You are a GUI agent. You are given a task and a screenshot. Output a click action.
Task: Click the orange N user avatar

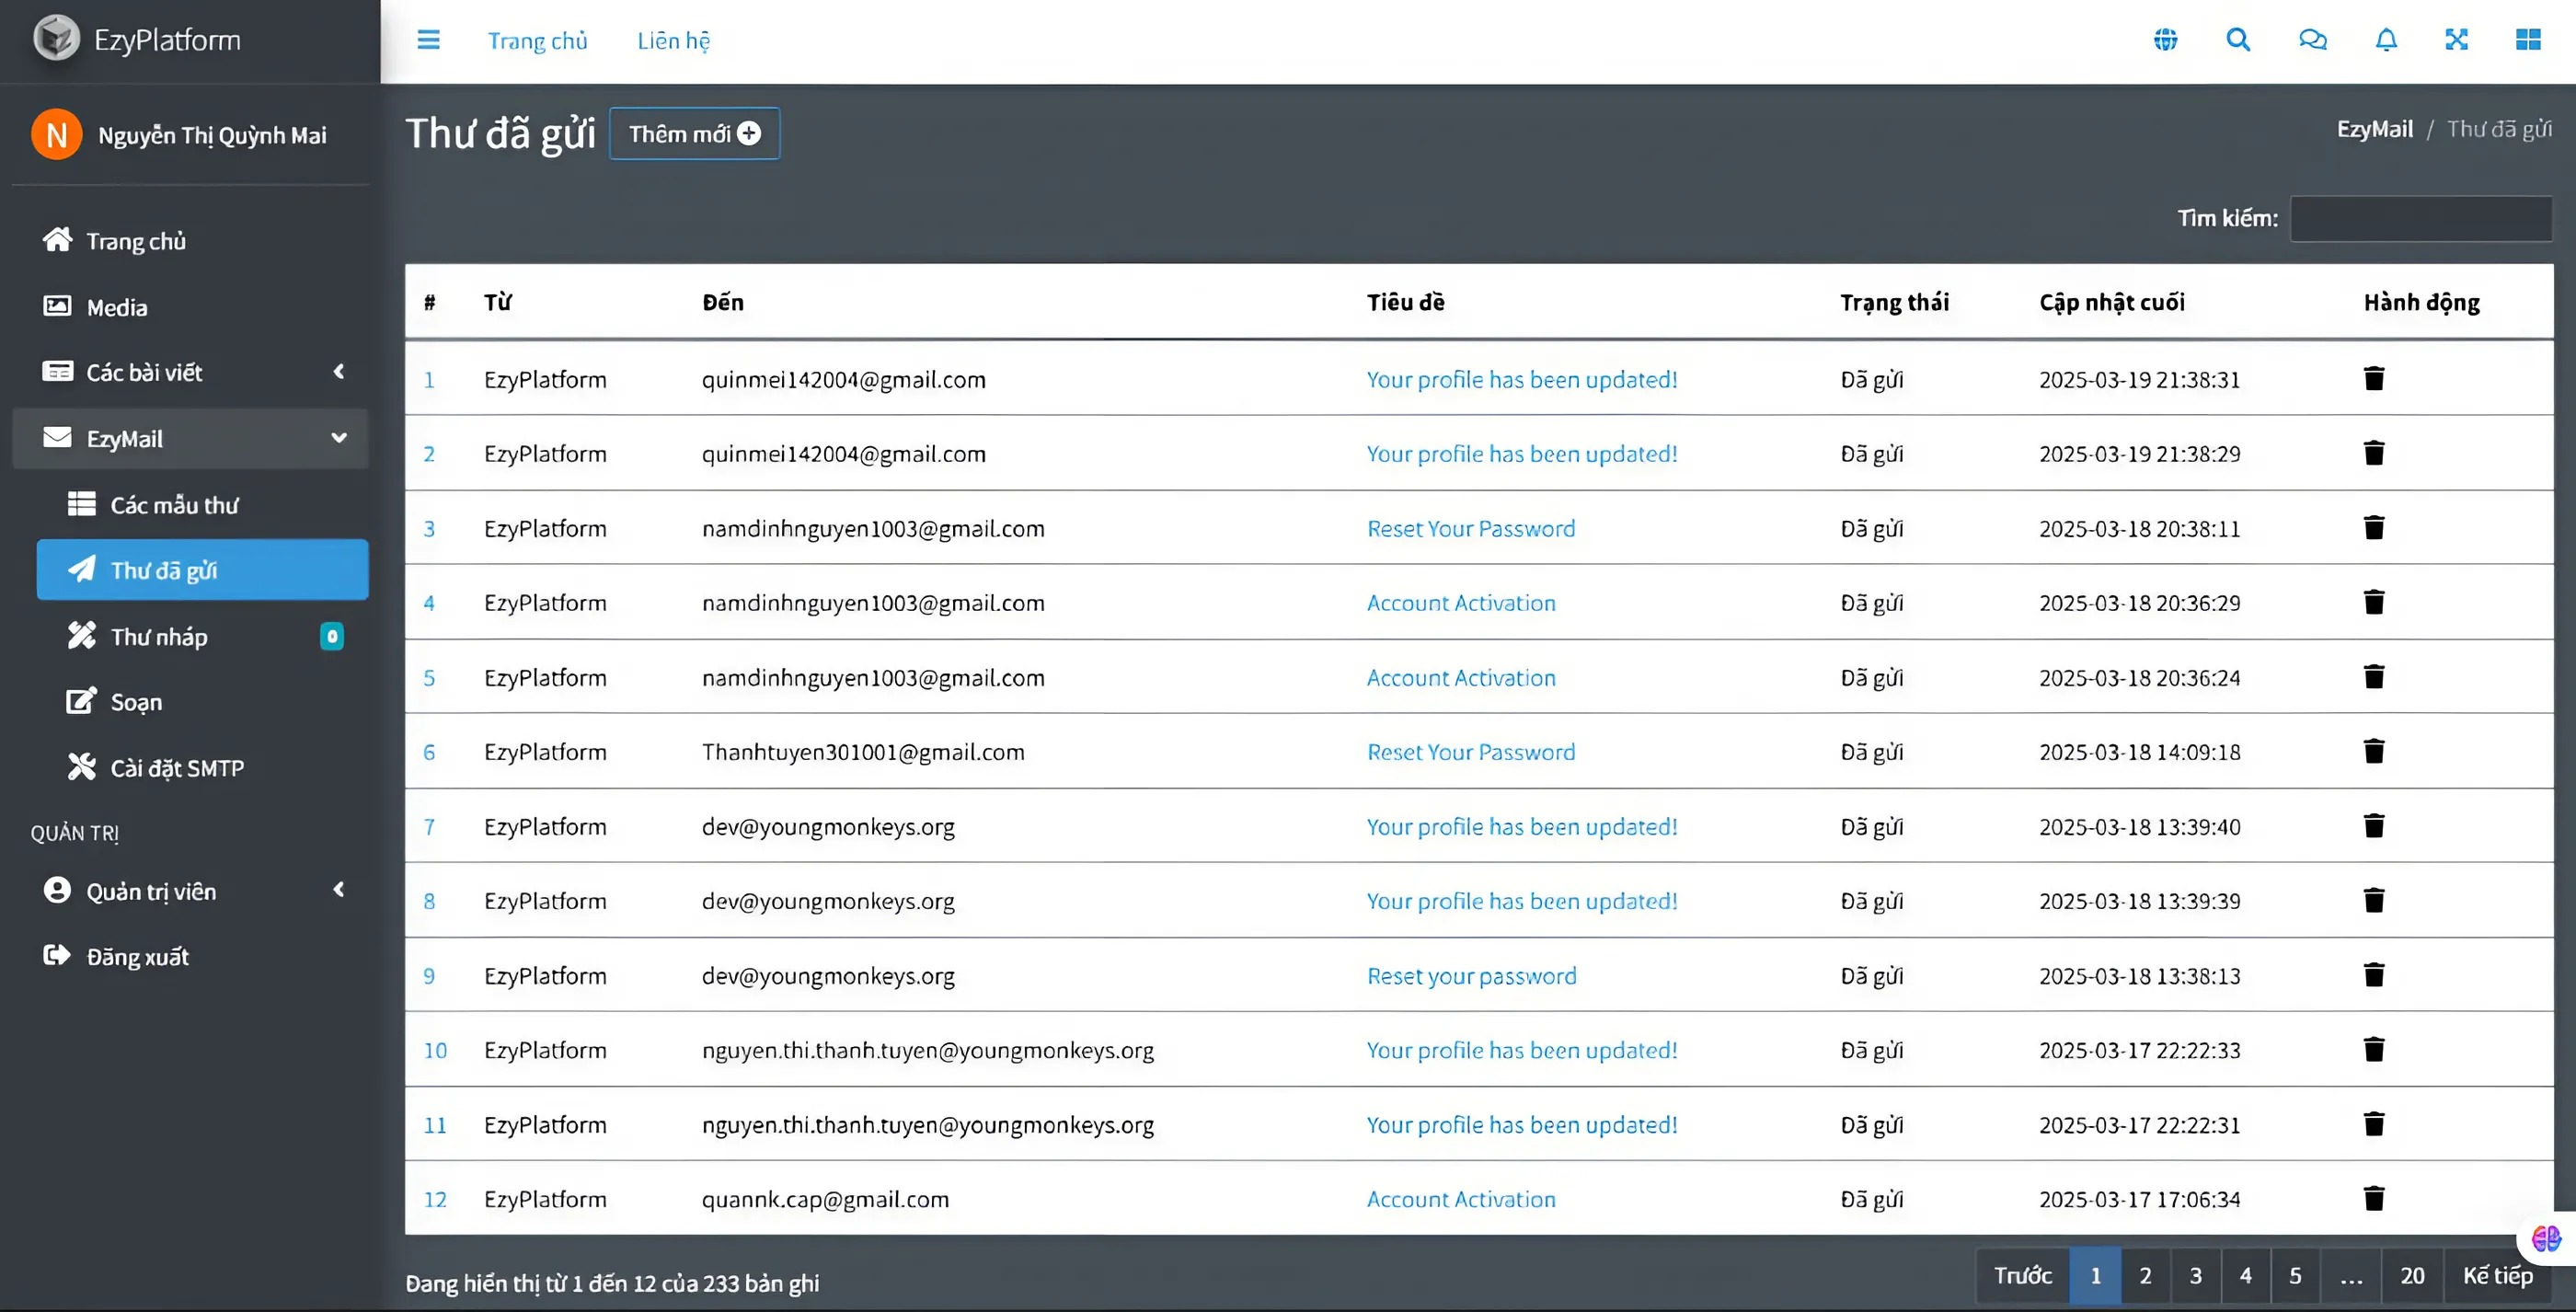[x=57, y=135]
